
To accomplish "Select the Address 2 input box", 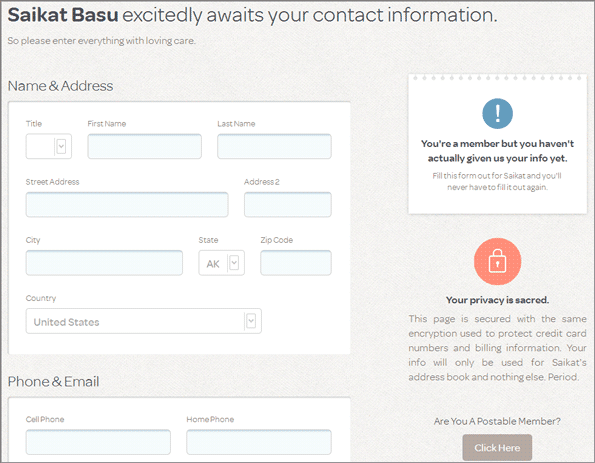I will 288,205.
